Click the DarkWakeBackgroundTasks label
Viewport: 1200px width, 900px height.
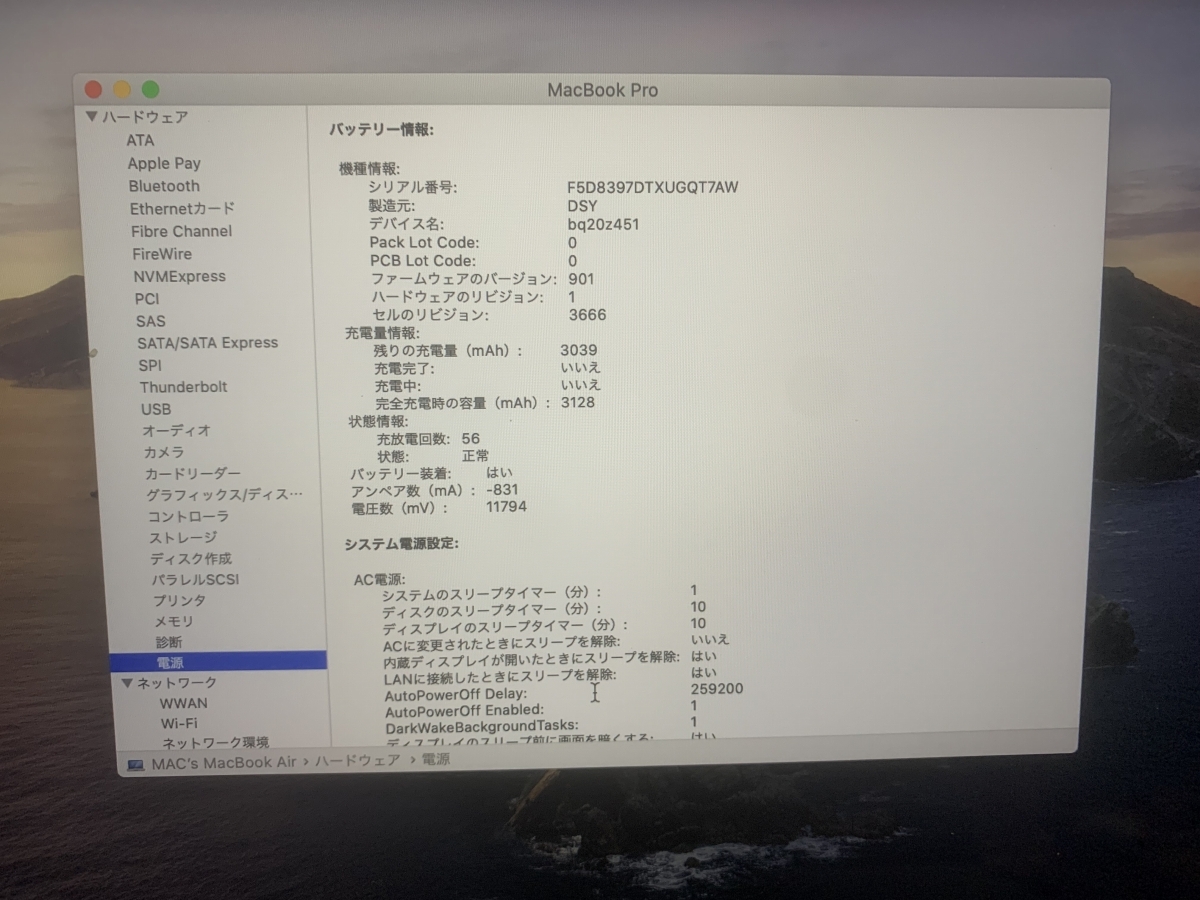tap(482, 725)
